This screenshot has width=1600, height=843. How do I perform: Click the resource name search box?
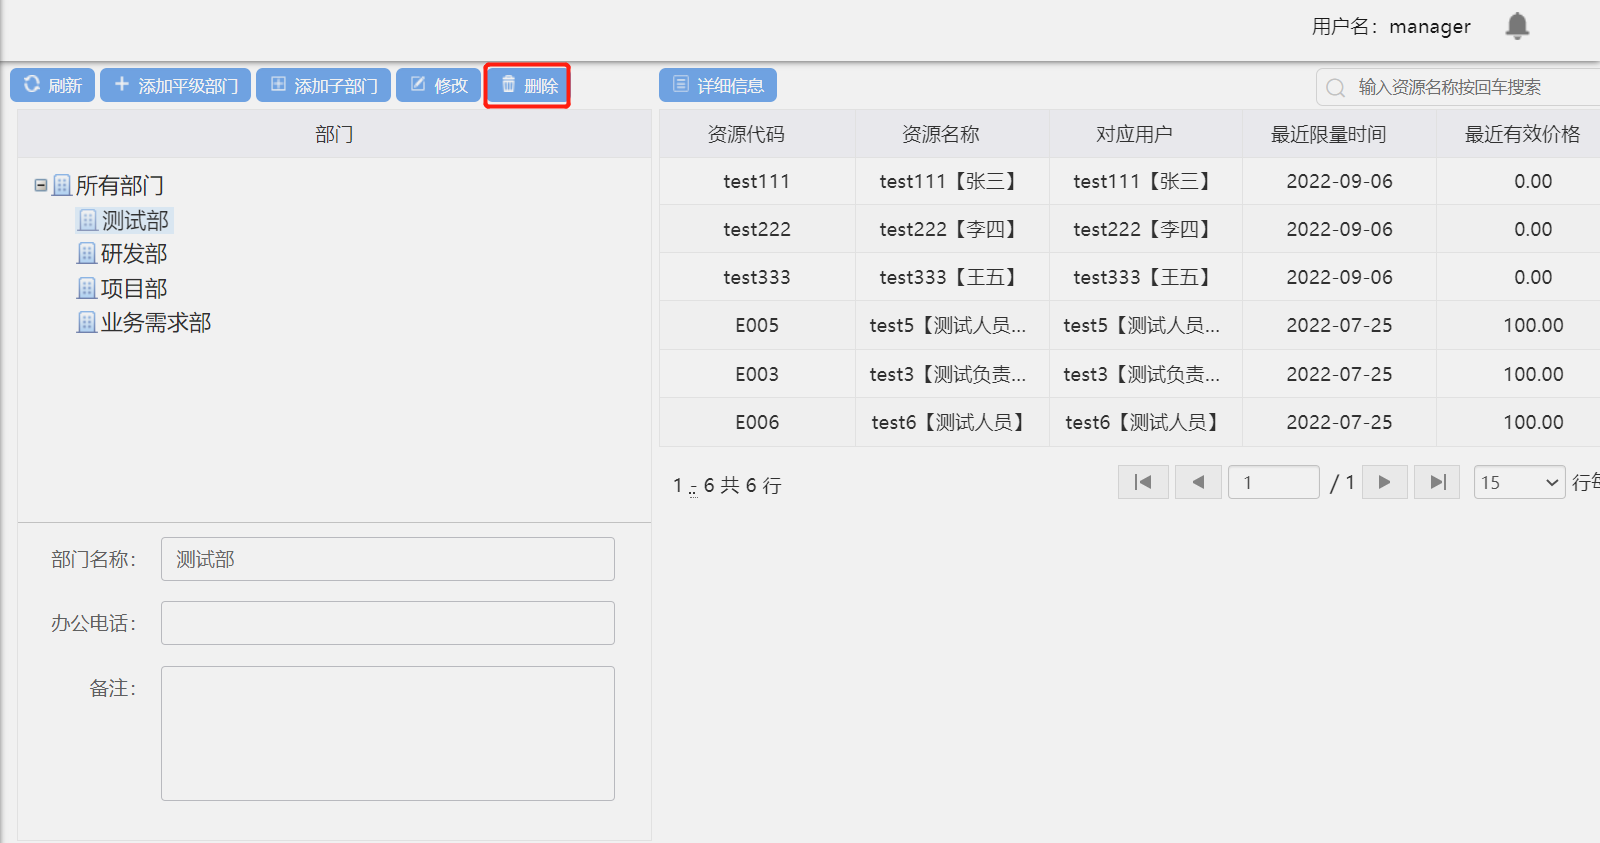click(x=1470, y=88)
